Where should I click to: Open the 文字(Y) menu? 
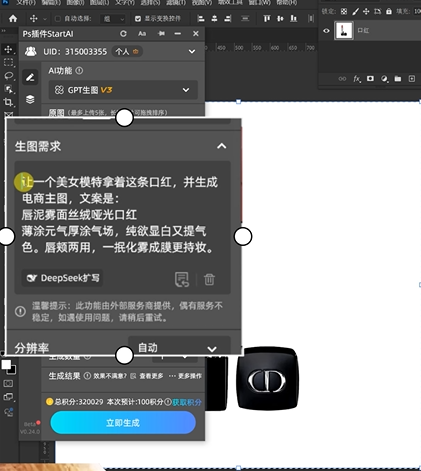(x=125, y=2)
